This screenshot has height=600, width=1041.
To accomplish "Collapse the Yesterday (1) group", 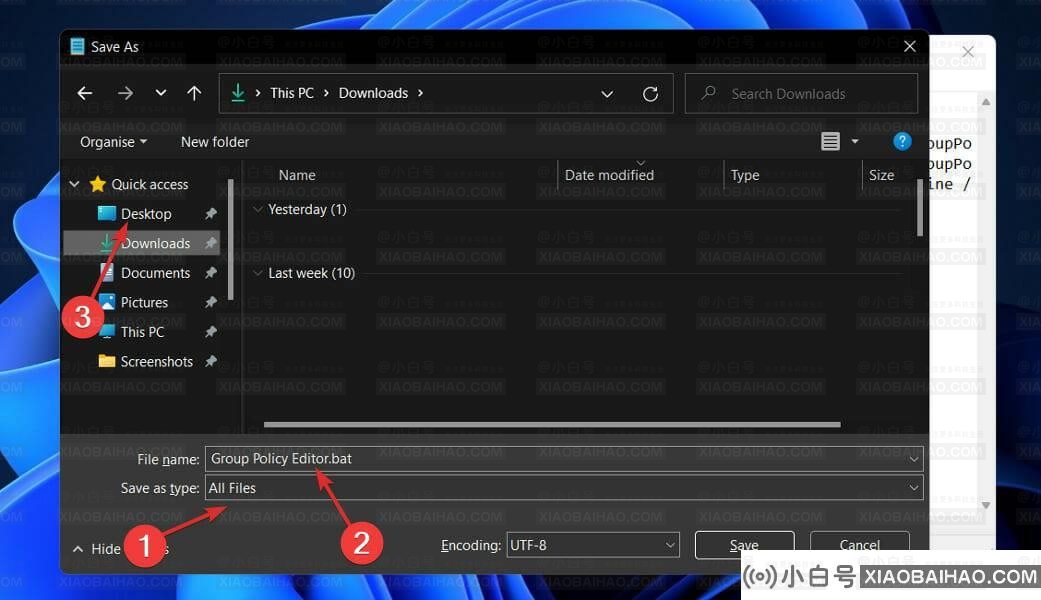I will point(258,209).
